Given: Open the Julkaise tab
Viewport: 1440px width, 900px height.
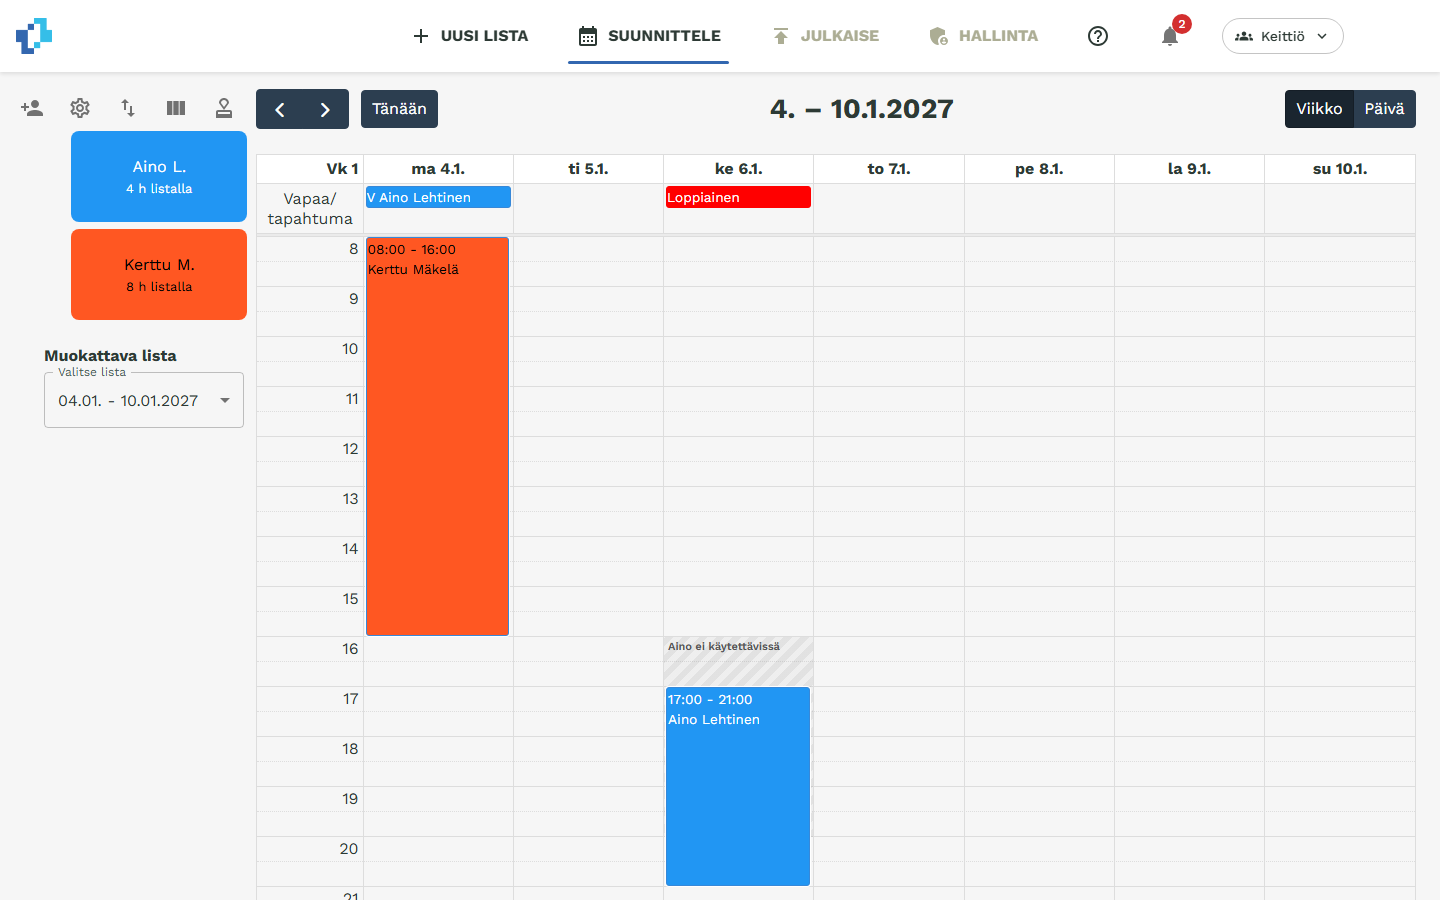Looking at the screenshot, I should click(825, 36).
